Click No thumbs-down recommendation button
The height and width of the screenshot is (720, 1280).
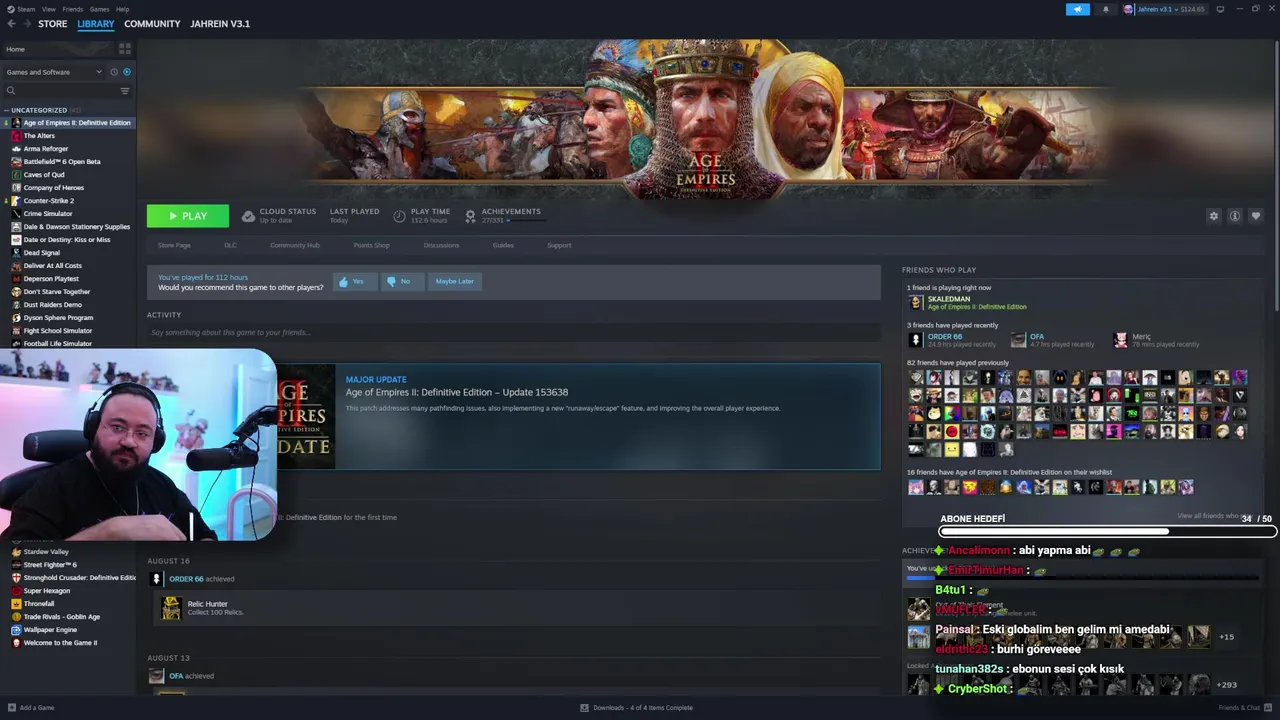tap(400, 282)
